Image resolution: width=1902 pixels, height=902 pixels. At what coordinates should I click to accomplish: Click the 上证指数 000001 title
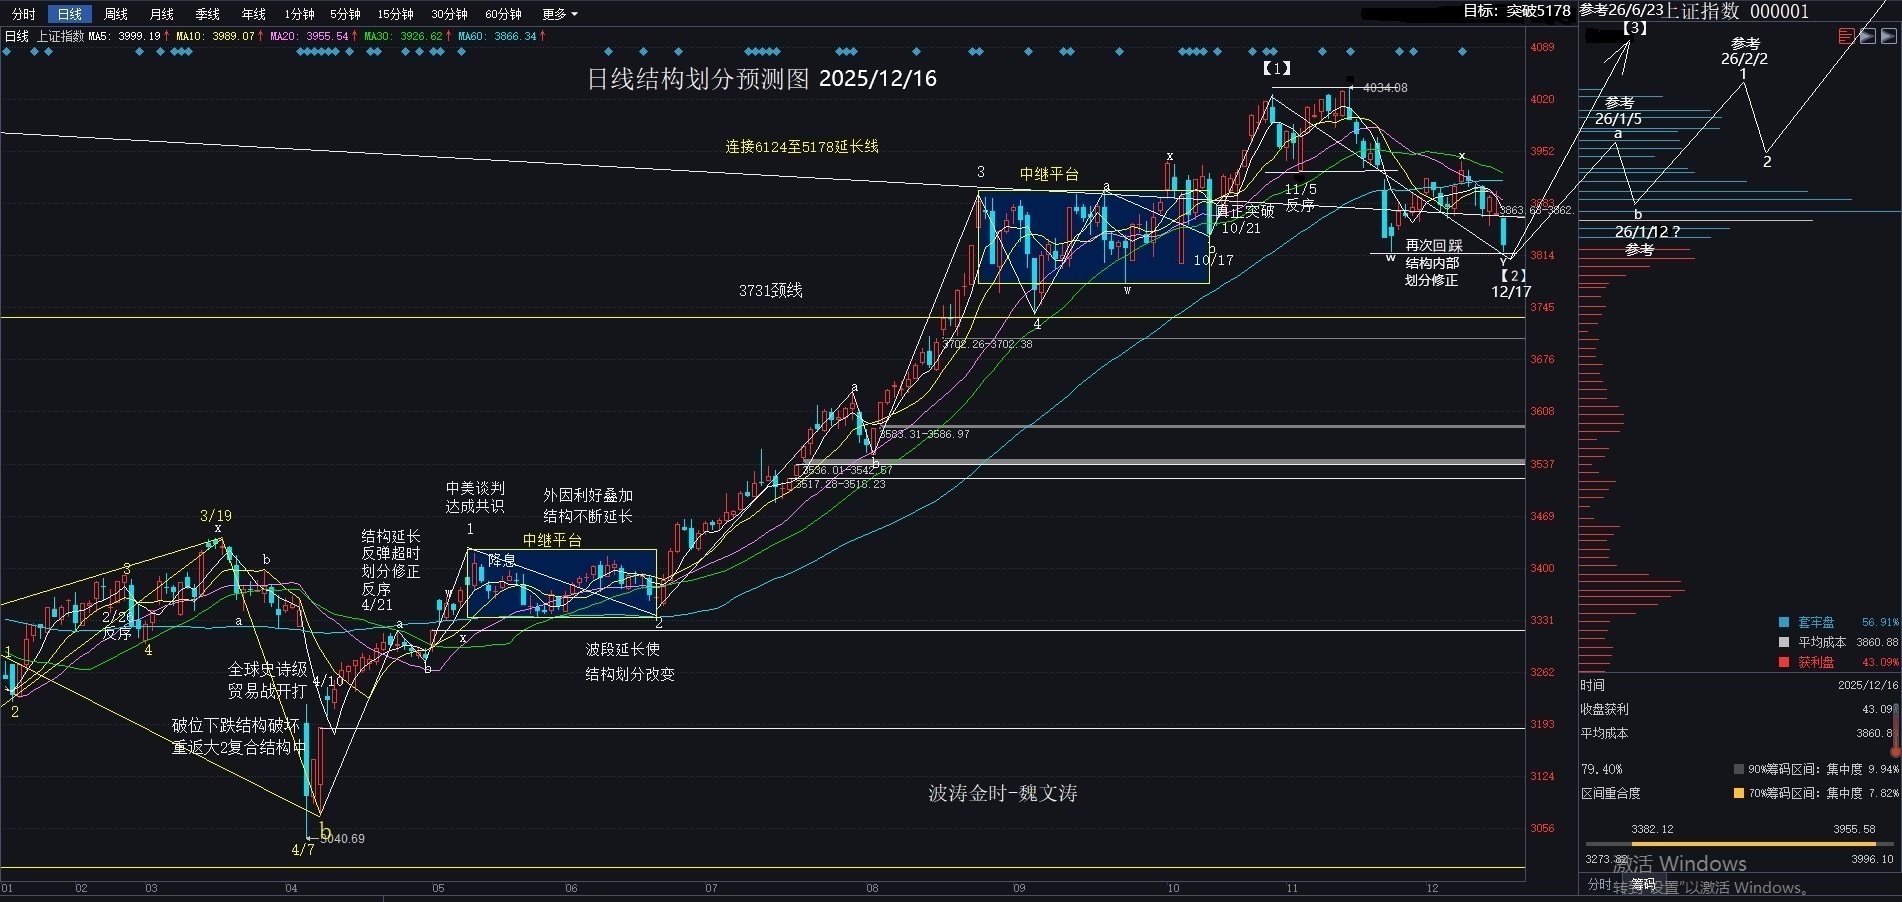(1737, 11)
